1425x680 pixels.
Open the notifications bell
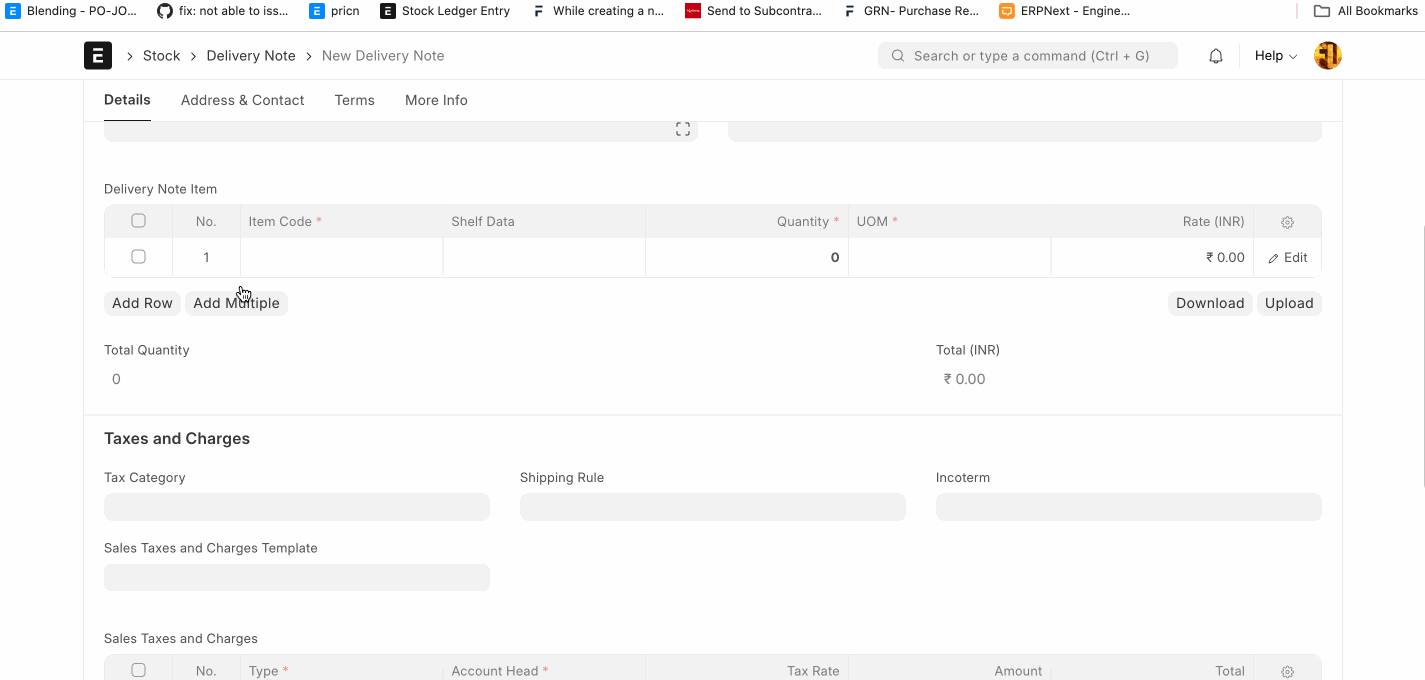pos(1216,56)
